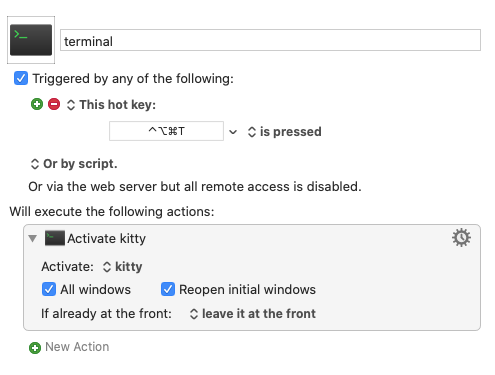Image resolution: width=495 pixels, height=375 pixels.
Task: Change 'leave it at the front' option
Action: tap(253, 314)
